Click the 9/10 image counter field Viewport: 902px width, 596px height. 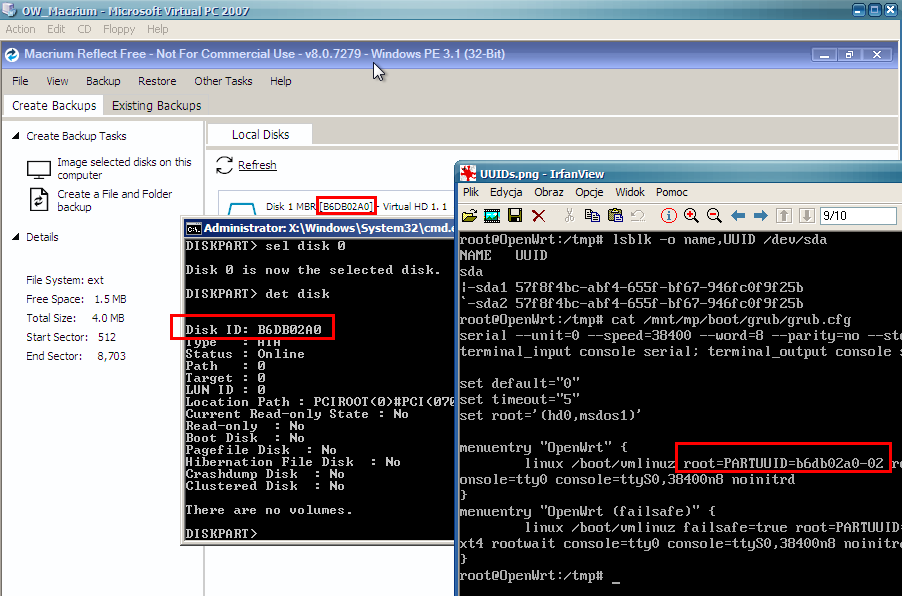pos(858,216)
